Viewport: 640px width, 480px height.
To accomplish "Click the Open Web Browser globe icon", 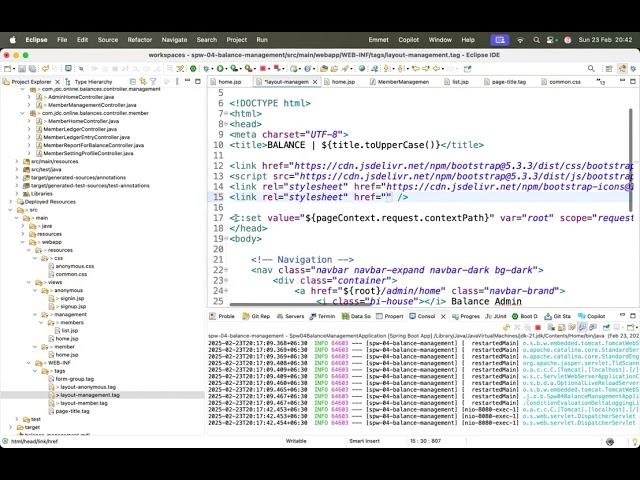I will click(x=362, y=69).
